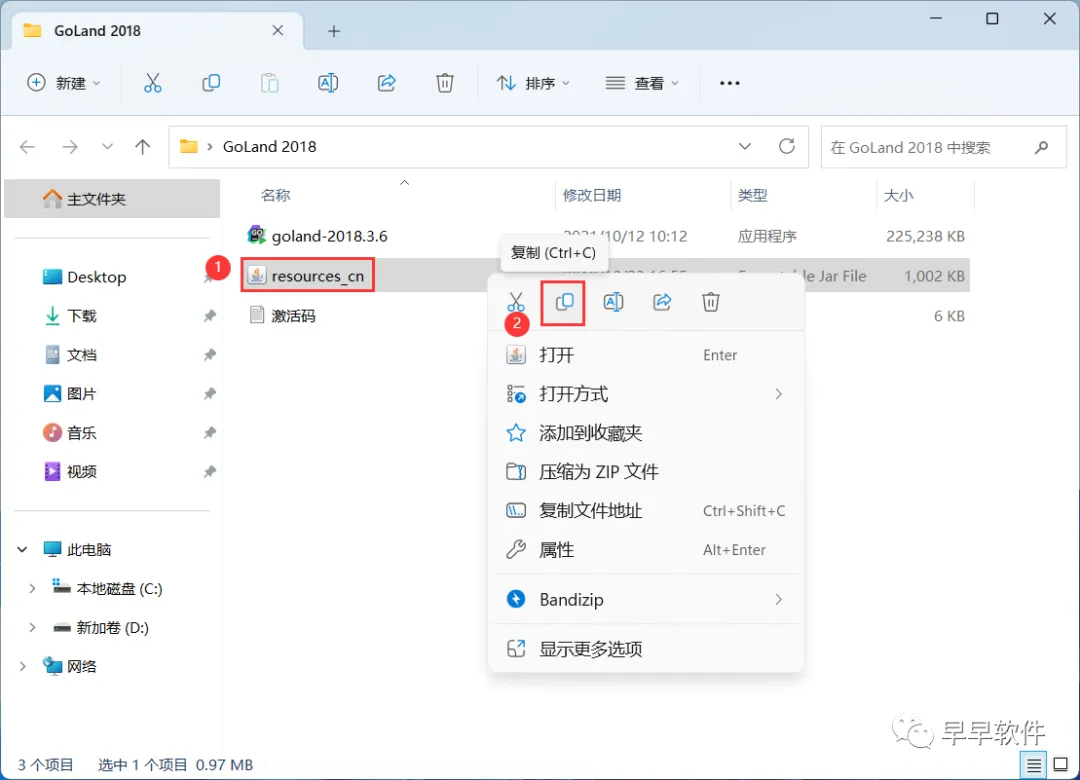Choose 复制文件地址 in context menu
The image size is (1080, 780).
(646, 511)
